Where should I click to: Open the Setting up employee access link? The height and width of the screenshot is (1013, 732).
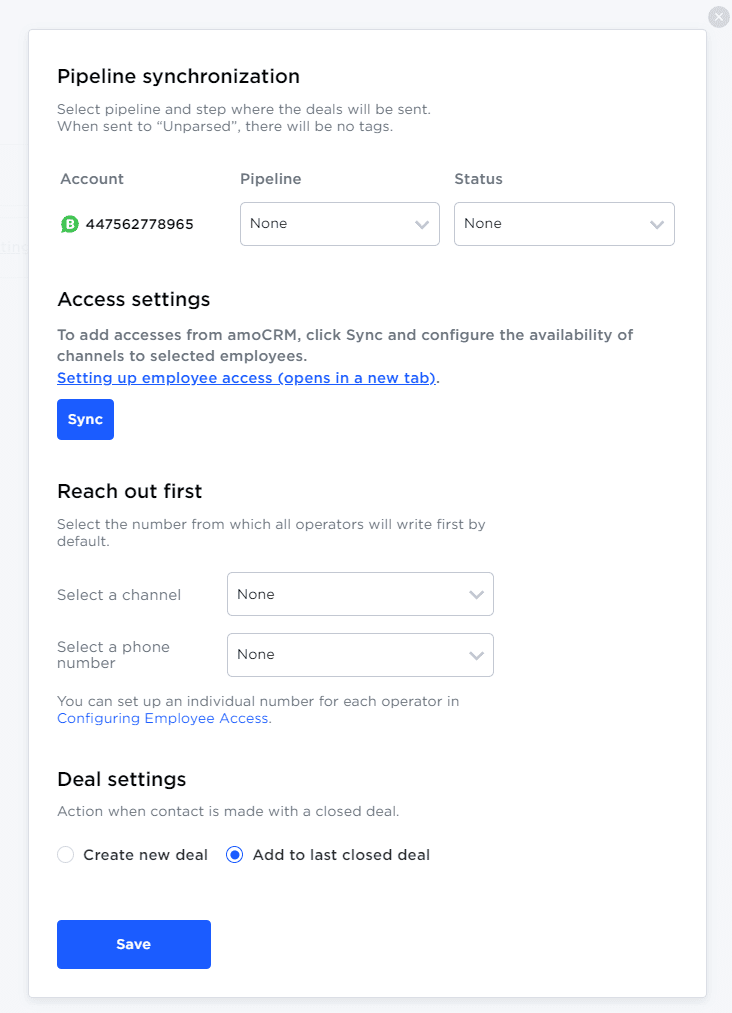click(246, 378)
